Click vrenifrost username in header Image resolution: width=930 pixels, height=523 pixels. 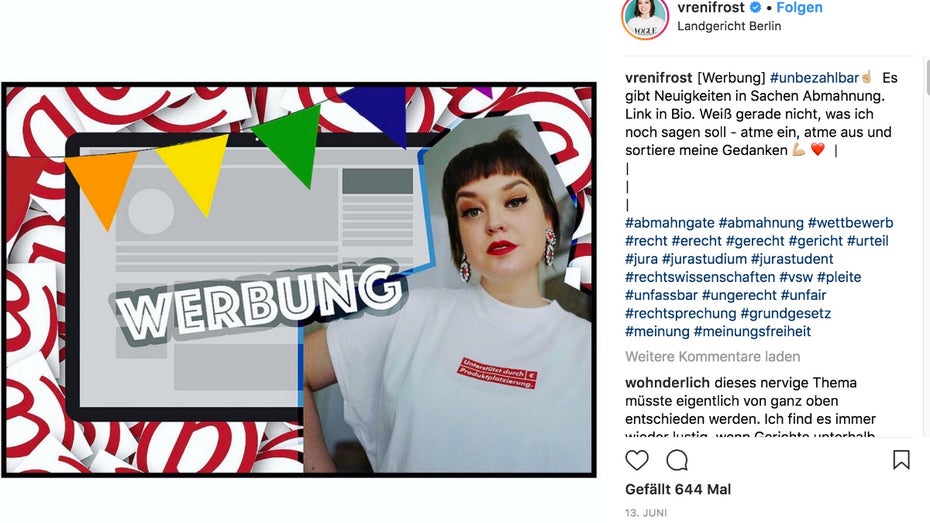tap(711, 8)
